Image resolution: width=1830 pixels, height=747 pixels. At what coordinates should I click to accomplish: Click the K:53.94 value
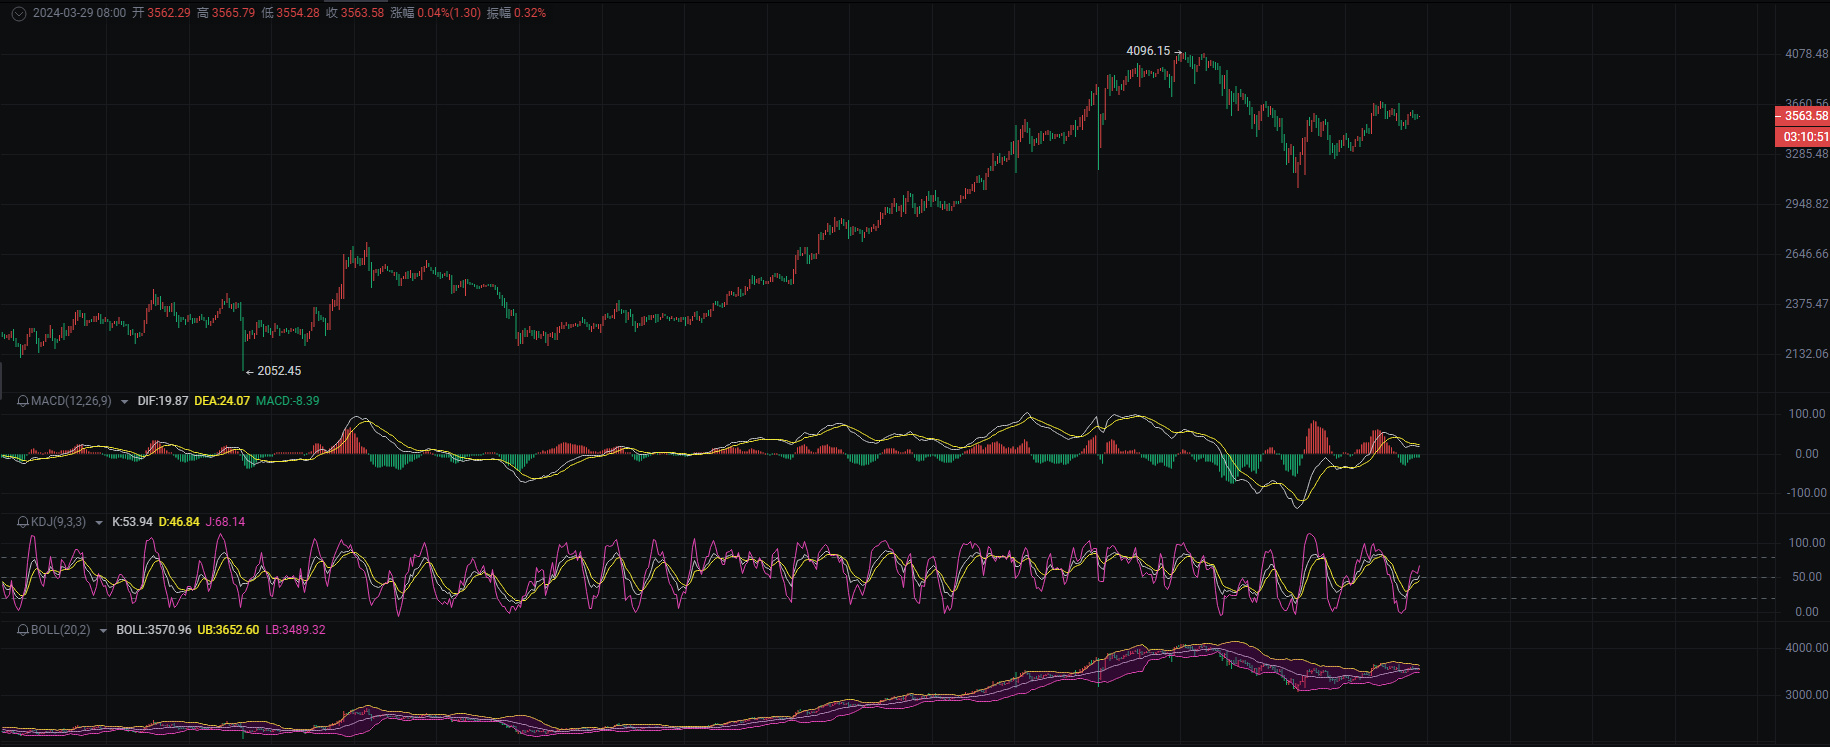(x=132, y=522)
